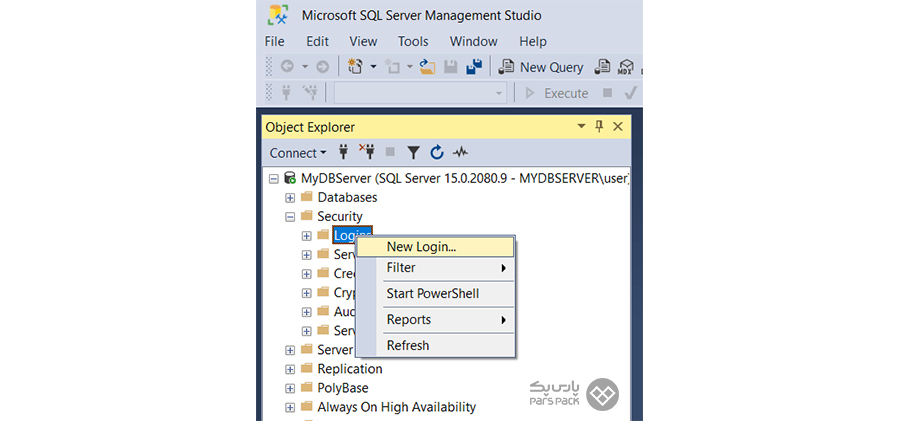Expand the Replication node
This screenshot has width=900, height=421.
(290, 369)
